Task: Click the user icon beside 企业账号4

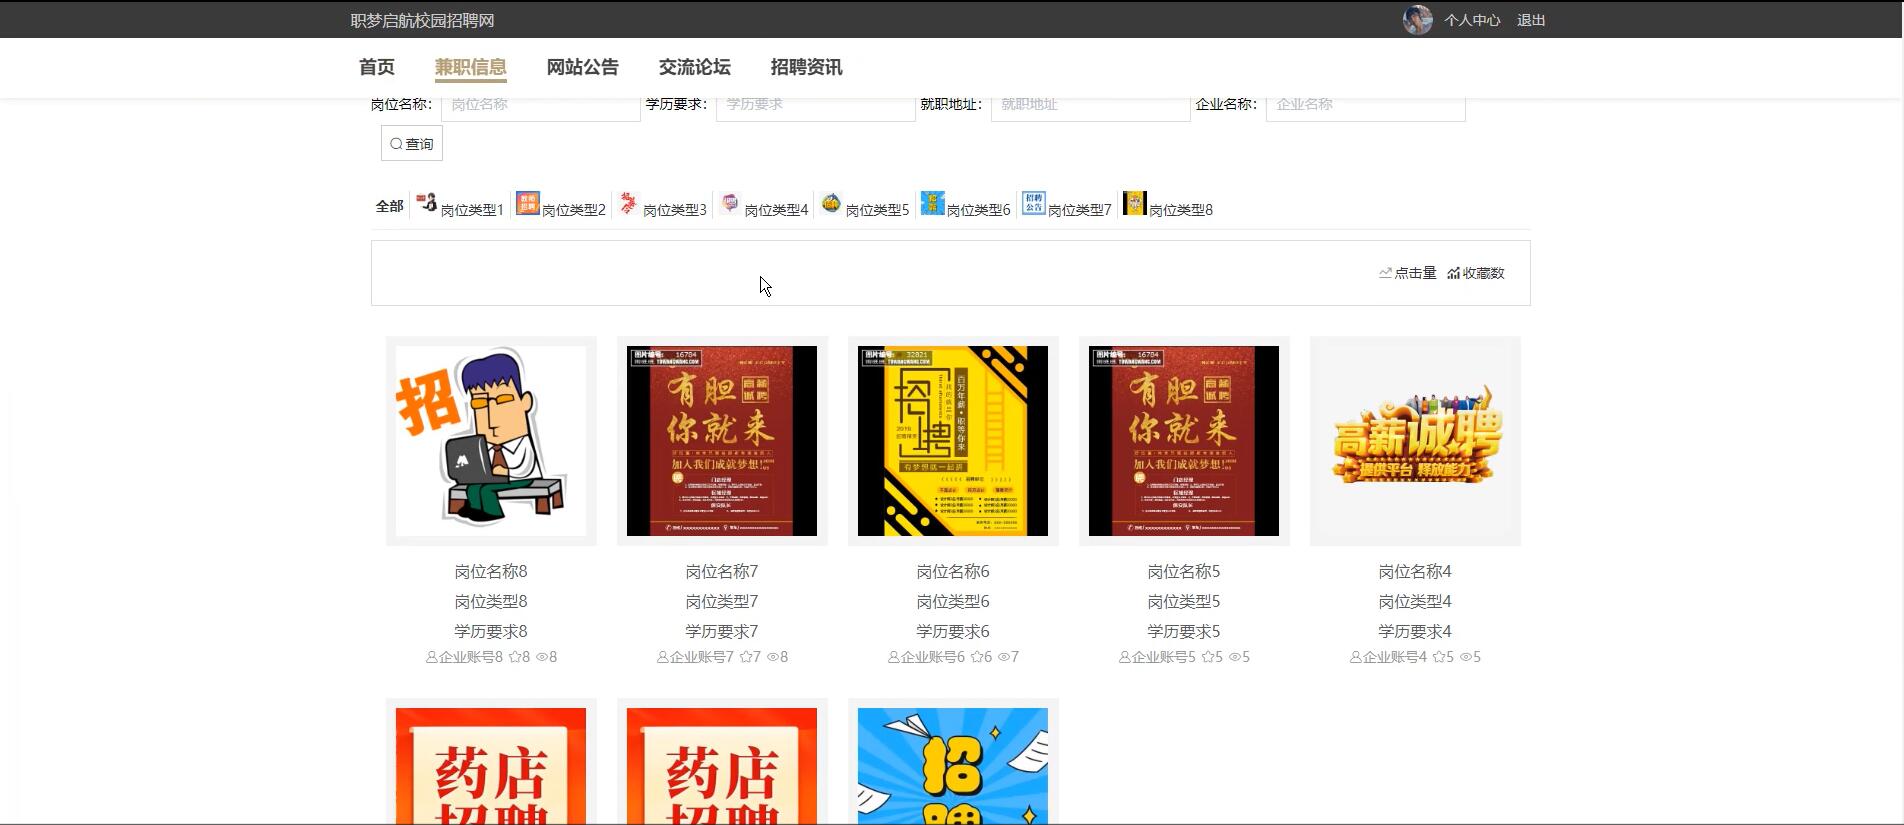Action: [1356, 657]
